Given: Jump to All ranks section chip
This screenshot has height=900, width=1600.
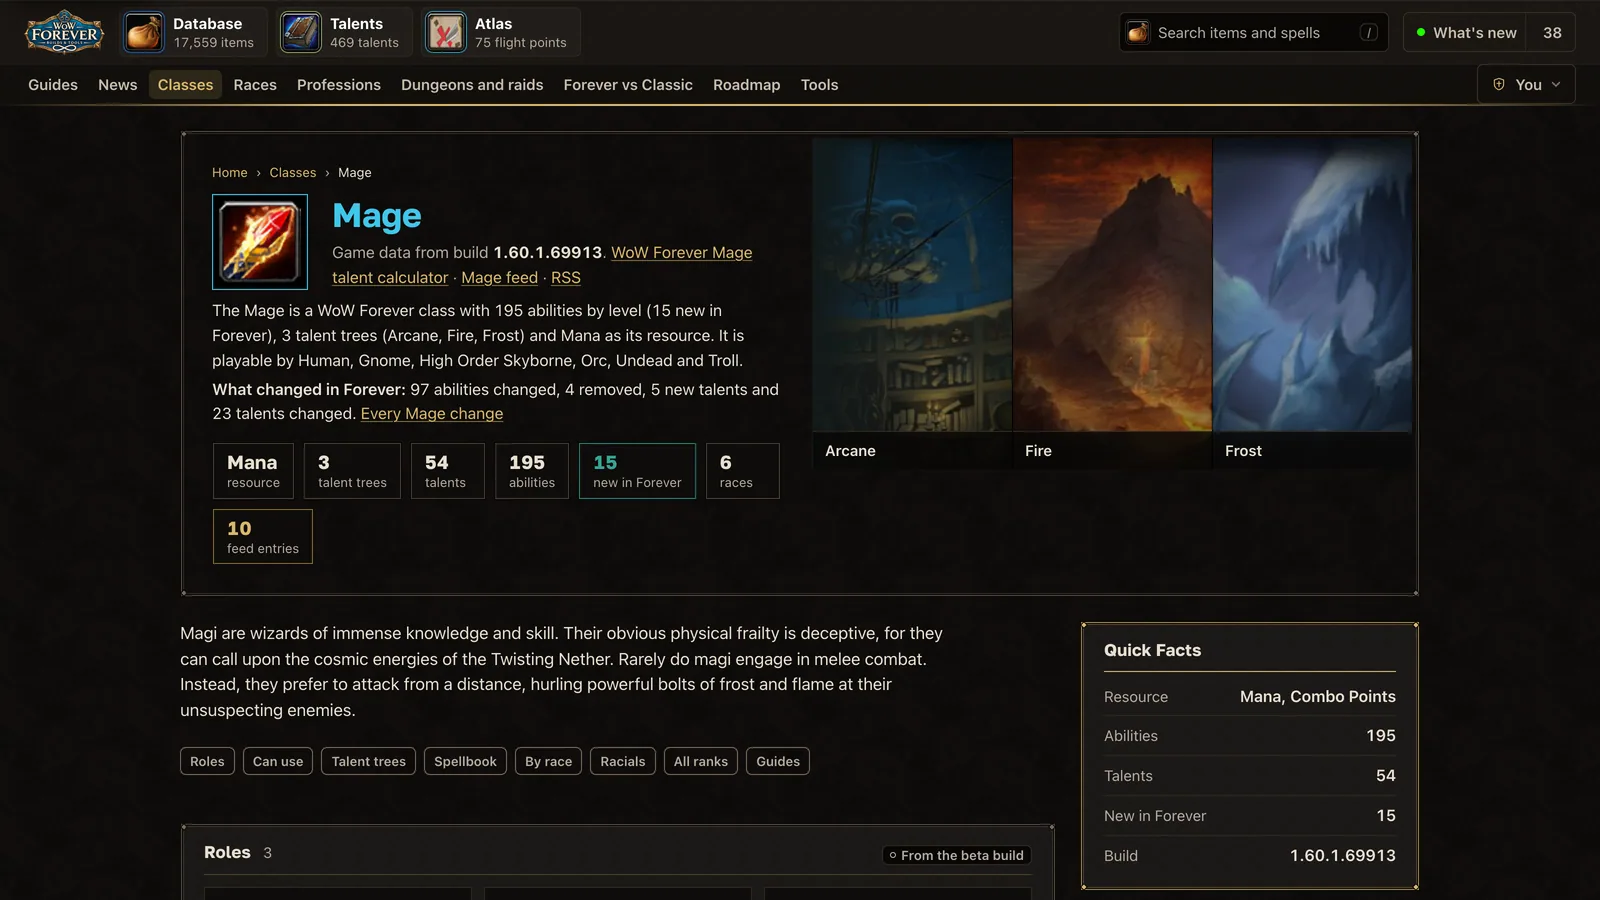Looking at the screenshot, I should (701, 762).
